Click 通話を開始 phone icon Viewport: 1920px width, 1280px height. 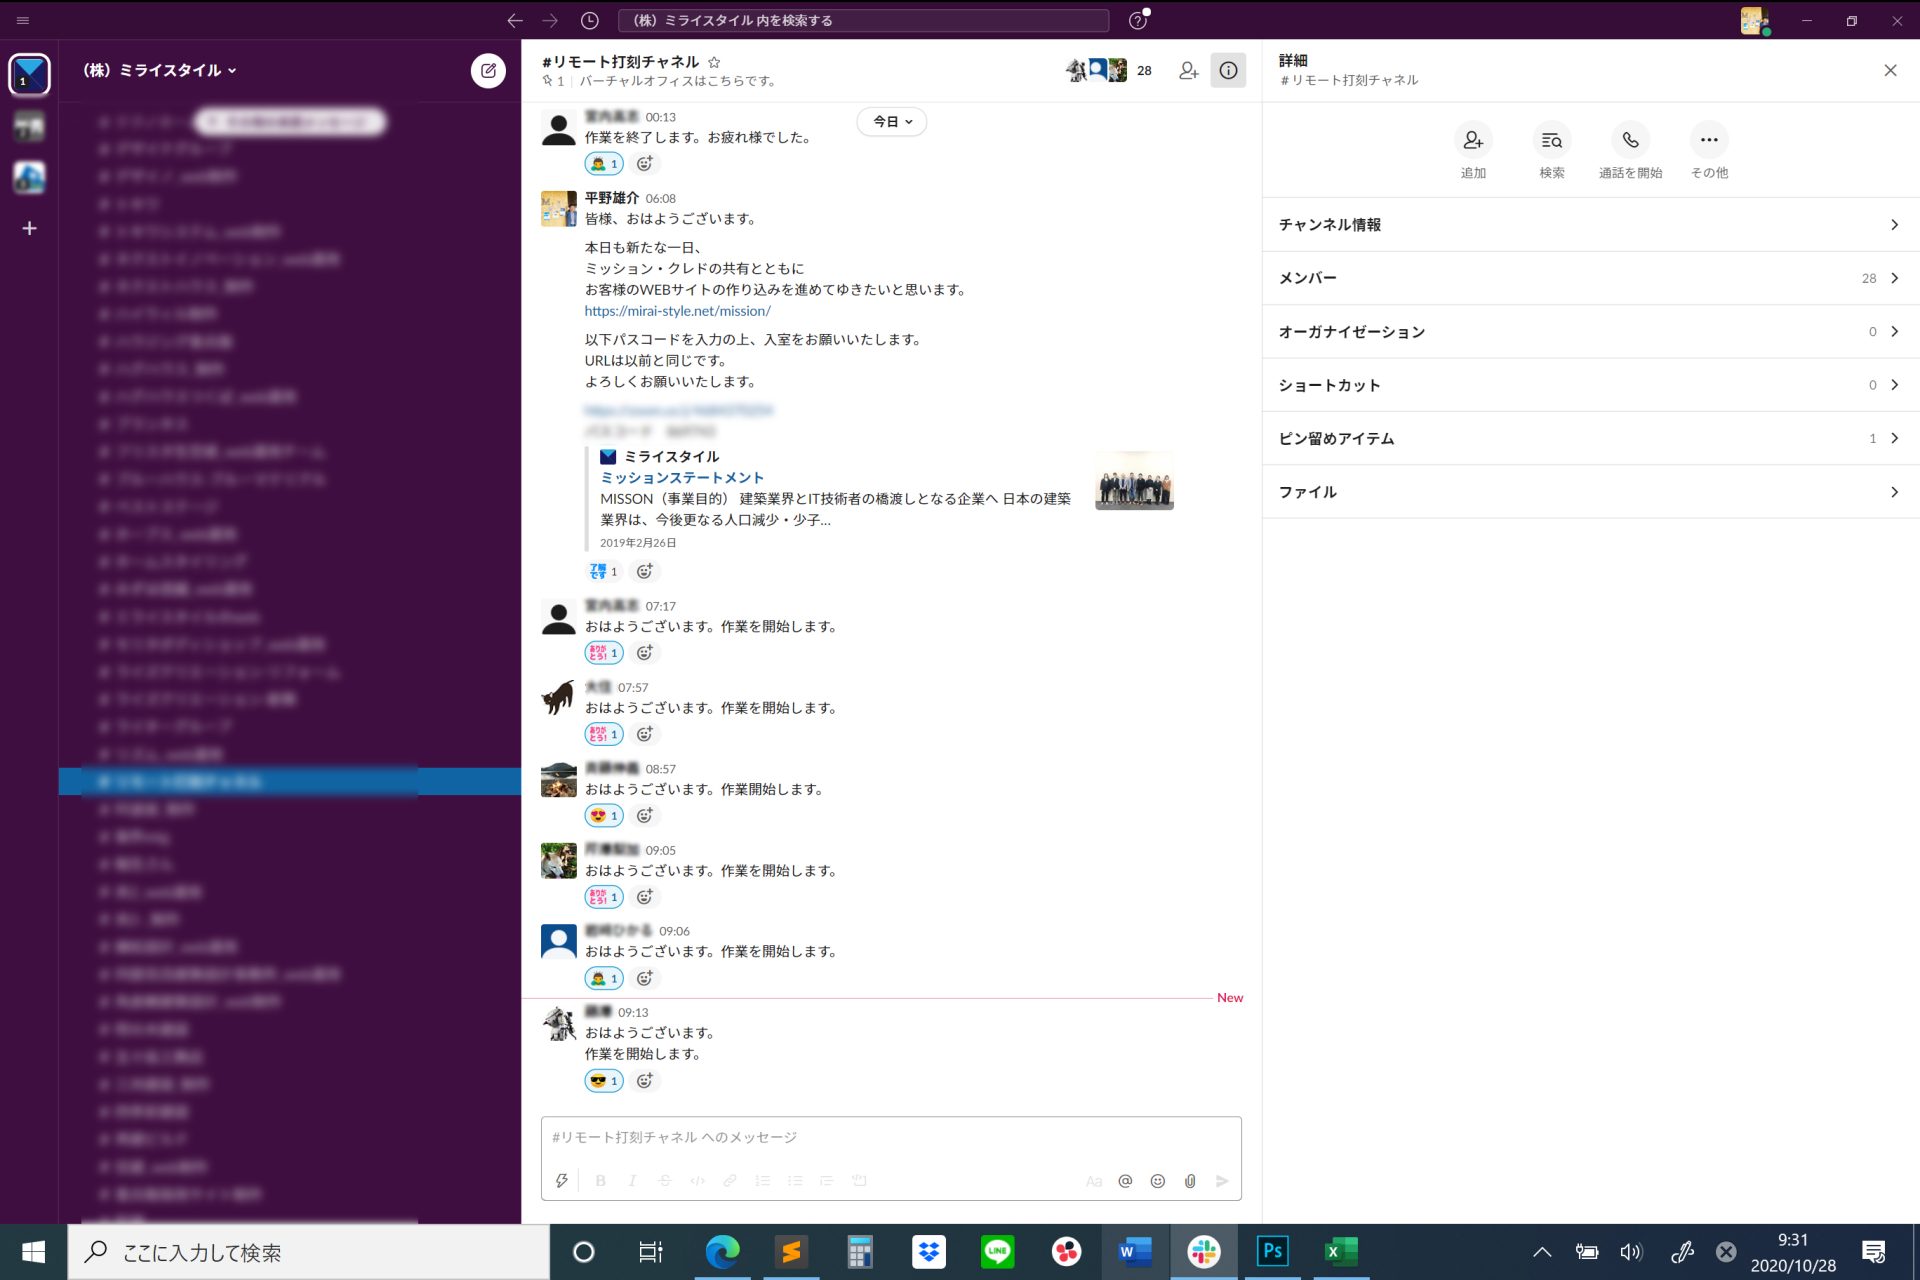pyautogui.click(x=1630, y=140)
